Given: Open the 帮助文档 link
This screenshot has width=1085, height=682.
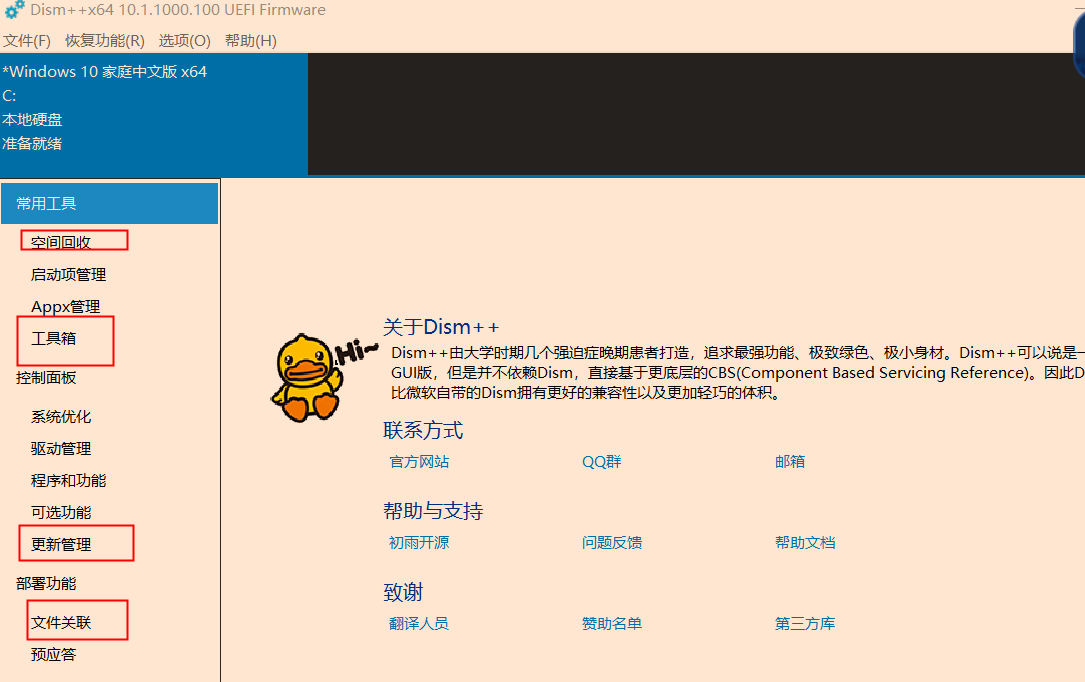Looking at the screenshot, I should click(805, 542).
